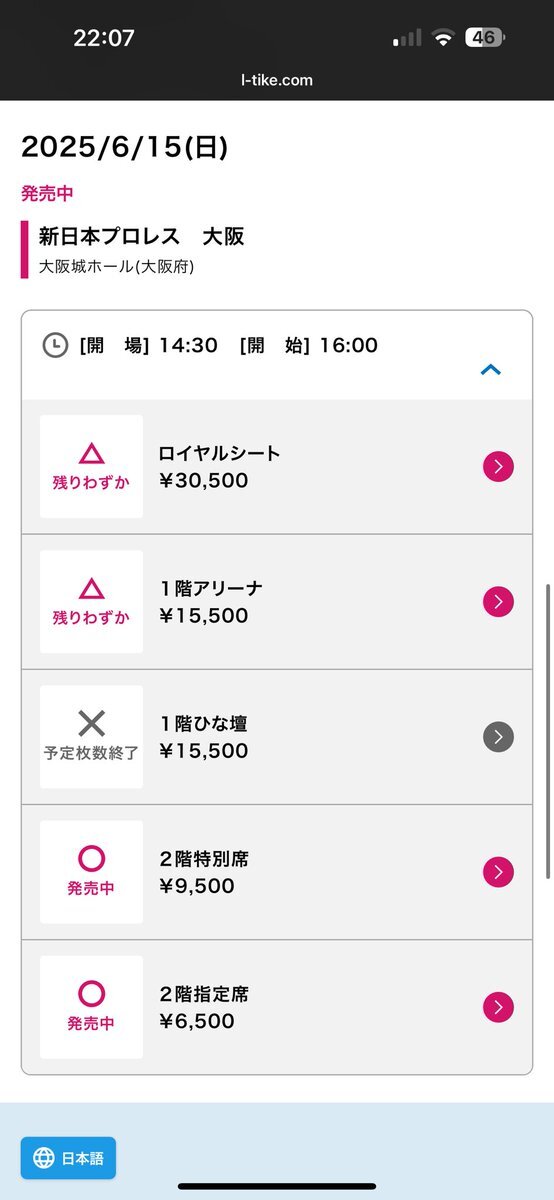Tap the pink arrow for ロイヤルシート

pos(498,466)
